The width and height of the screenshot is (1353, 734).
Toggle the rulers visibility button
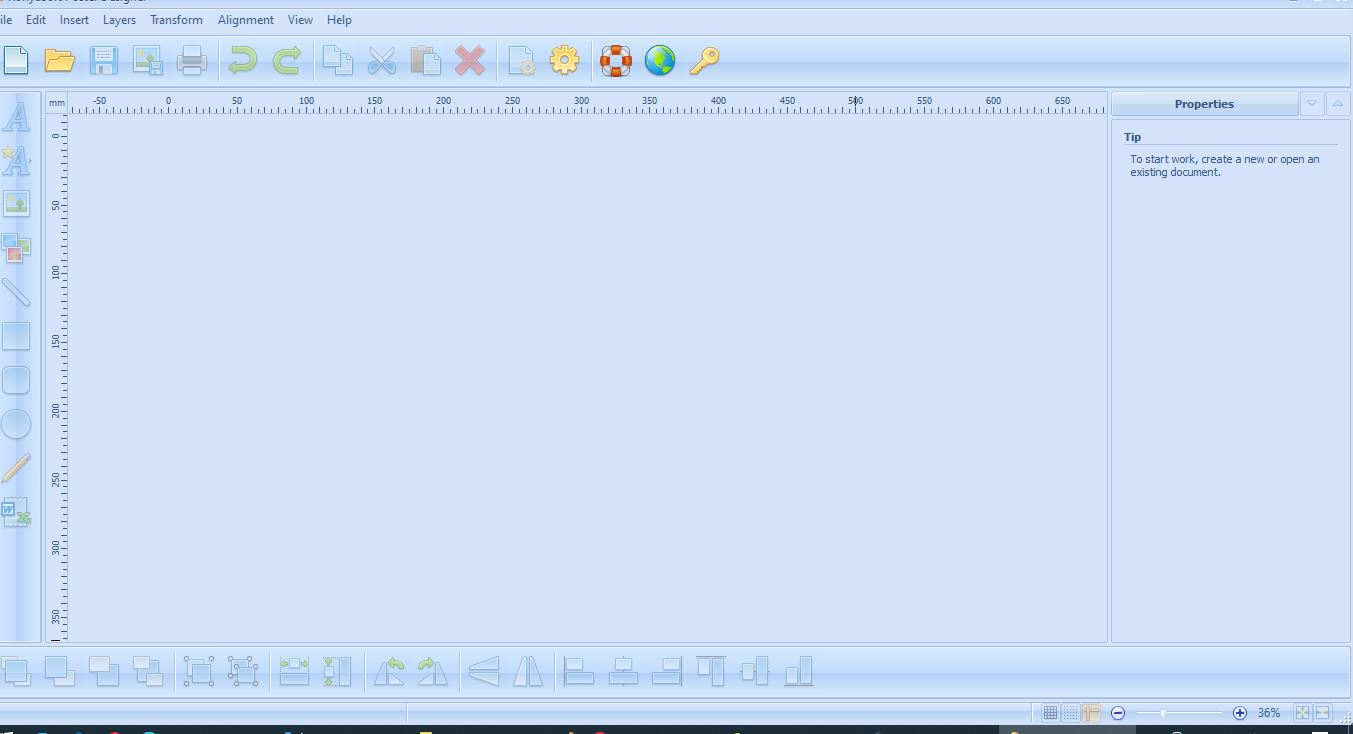[1091, 713]
